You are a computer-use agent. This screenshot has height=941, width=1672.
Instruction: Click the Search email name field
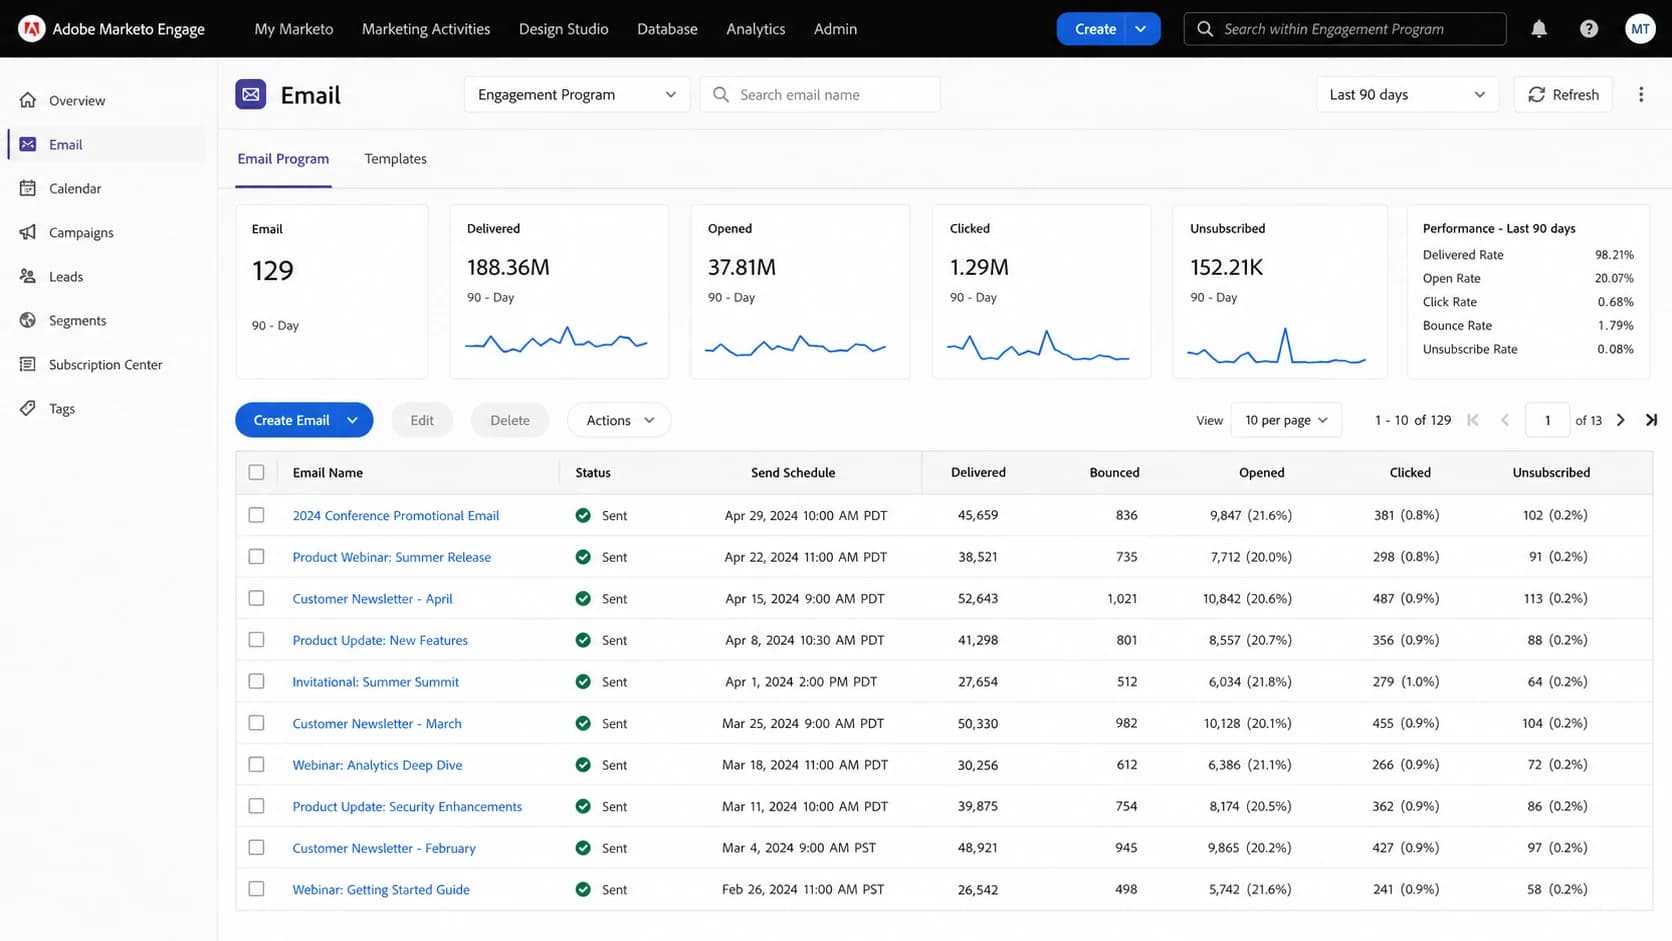click(x=820, y=95)
